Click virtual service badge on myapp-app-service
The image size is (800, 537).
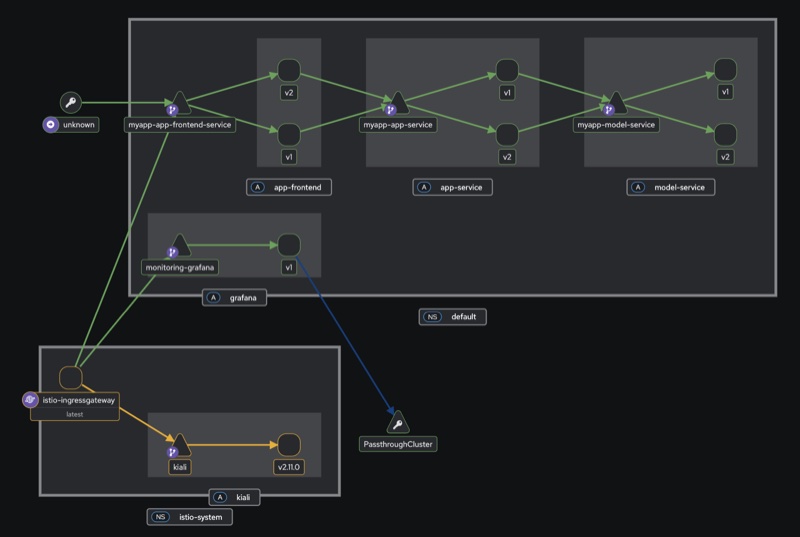pyautogui.click(x=390, y=110)
